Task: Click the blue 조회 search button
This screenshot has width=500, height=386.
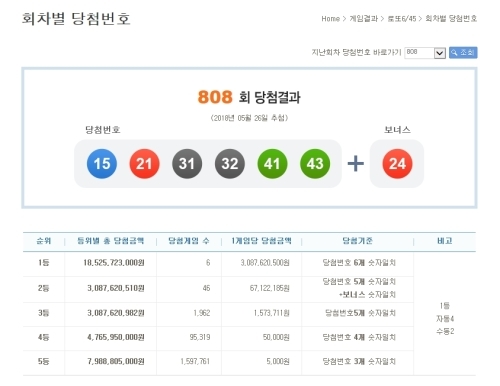Action: click(463, 53)
